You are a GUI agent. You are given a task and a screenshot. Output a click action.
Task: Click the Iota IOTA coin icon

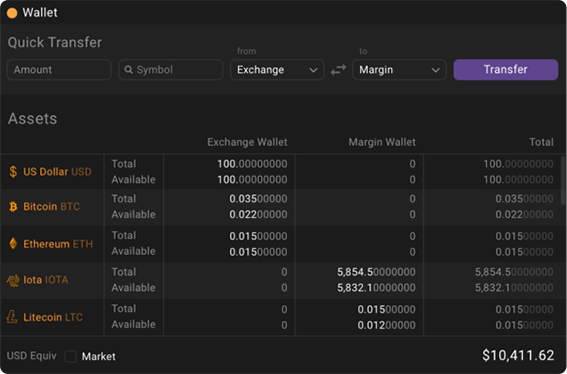pos(13,280)
